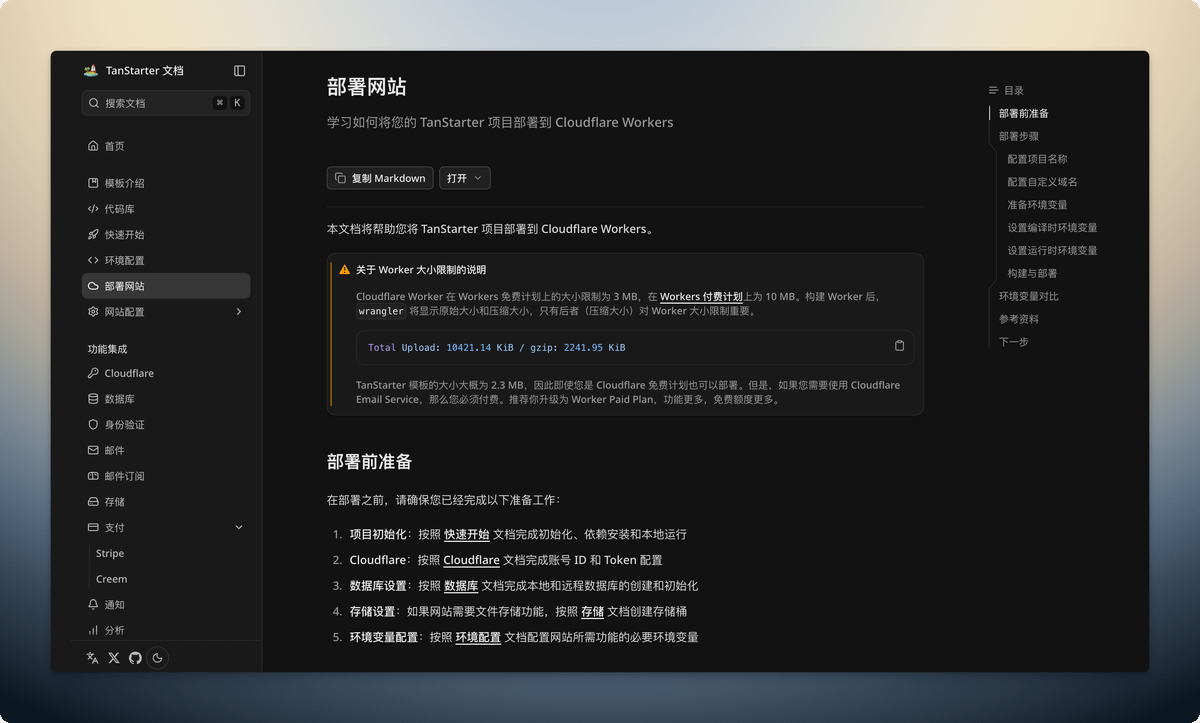Click the TanStarter logo icon

(91, 71)
